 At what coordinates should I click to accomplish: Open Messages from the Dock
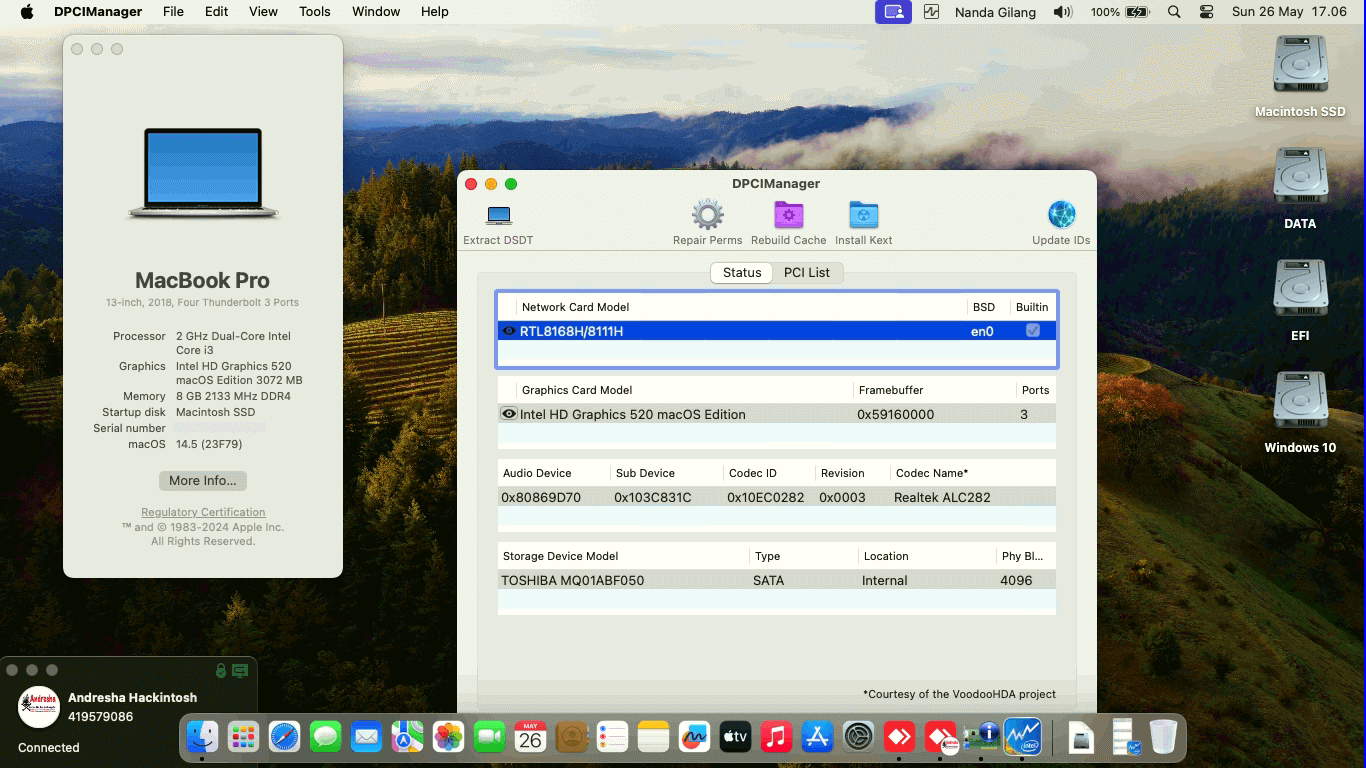(x=325, y=738)
